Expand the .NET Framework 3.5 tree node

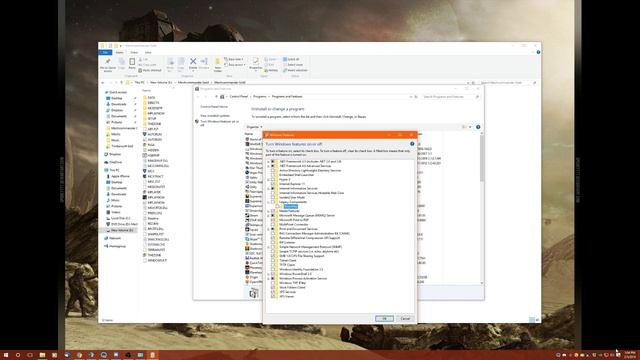coord(268,162)
